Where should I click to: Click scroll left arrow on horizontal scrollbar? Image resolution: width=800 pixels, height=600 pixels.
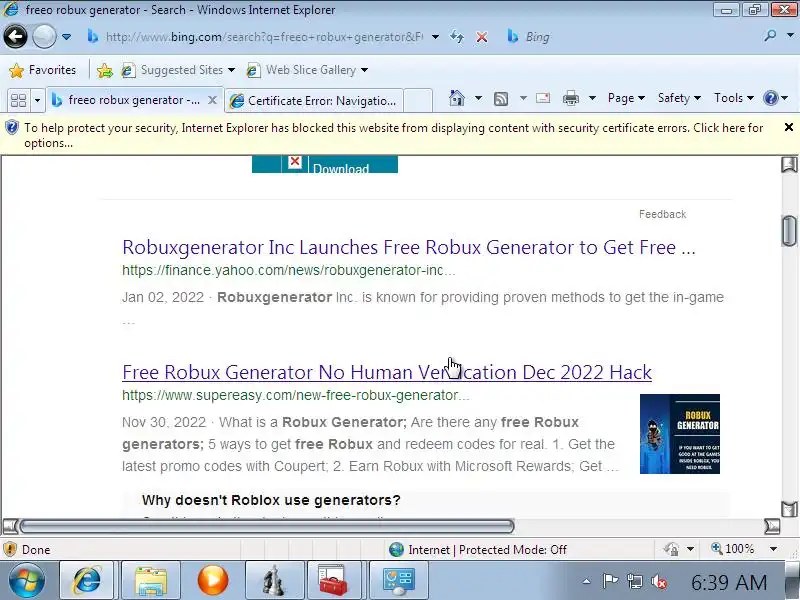10,526
